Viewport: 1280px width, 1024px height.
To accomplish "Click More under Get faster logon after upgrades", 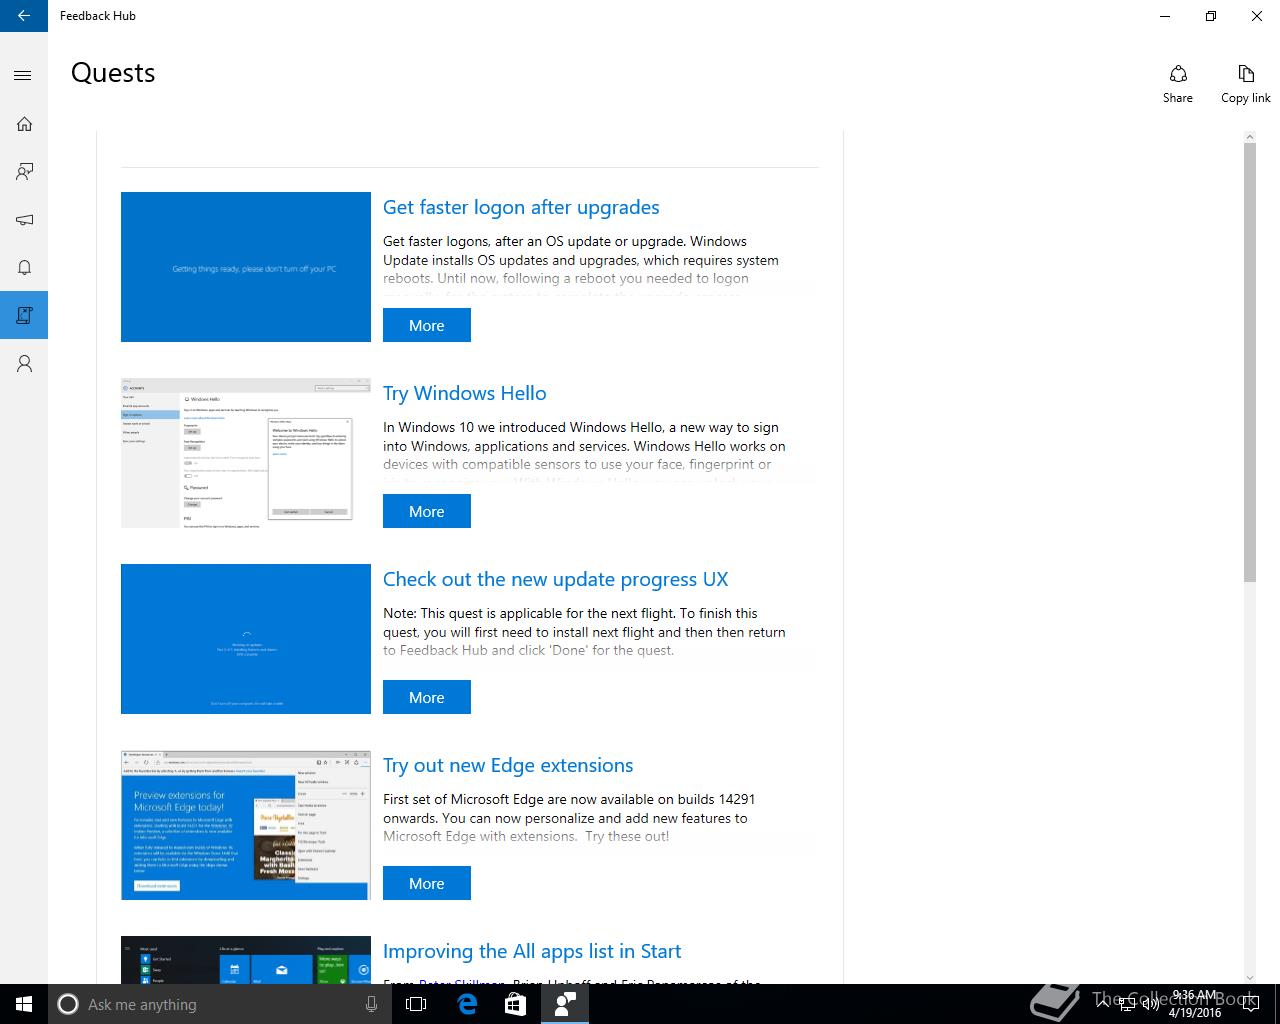I will (x=427, y=325).
